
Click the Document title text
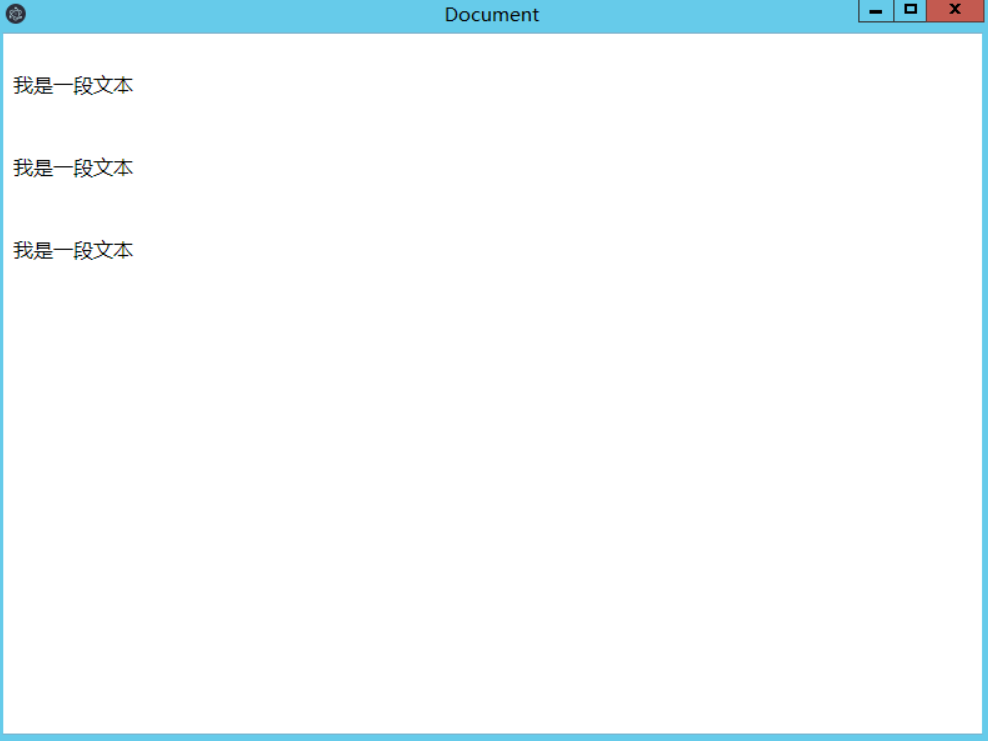(x=491, y=14)
